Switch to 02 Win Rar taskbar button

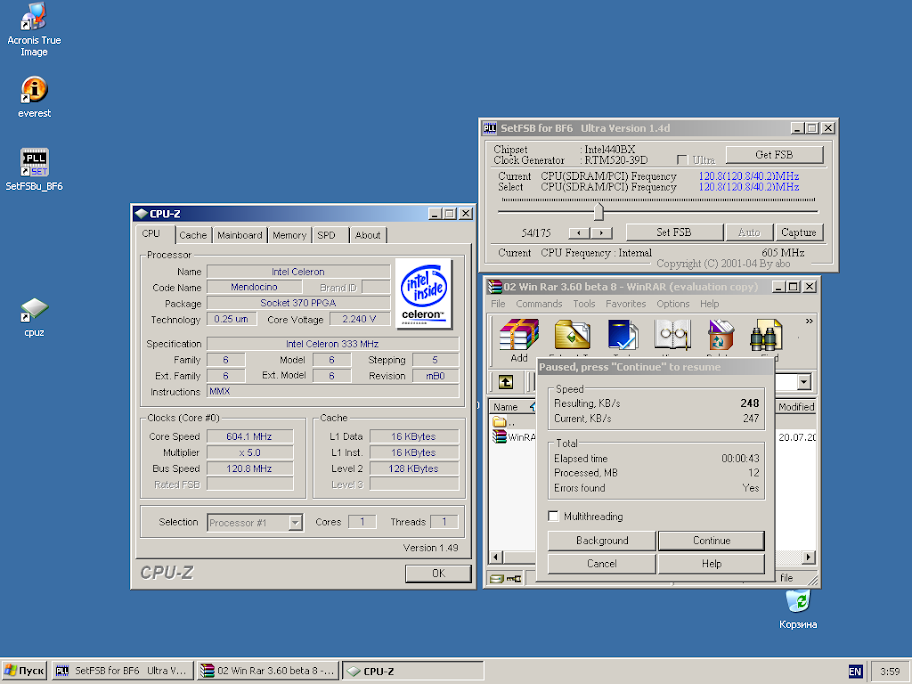click(268, 671)
